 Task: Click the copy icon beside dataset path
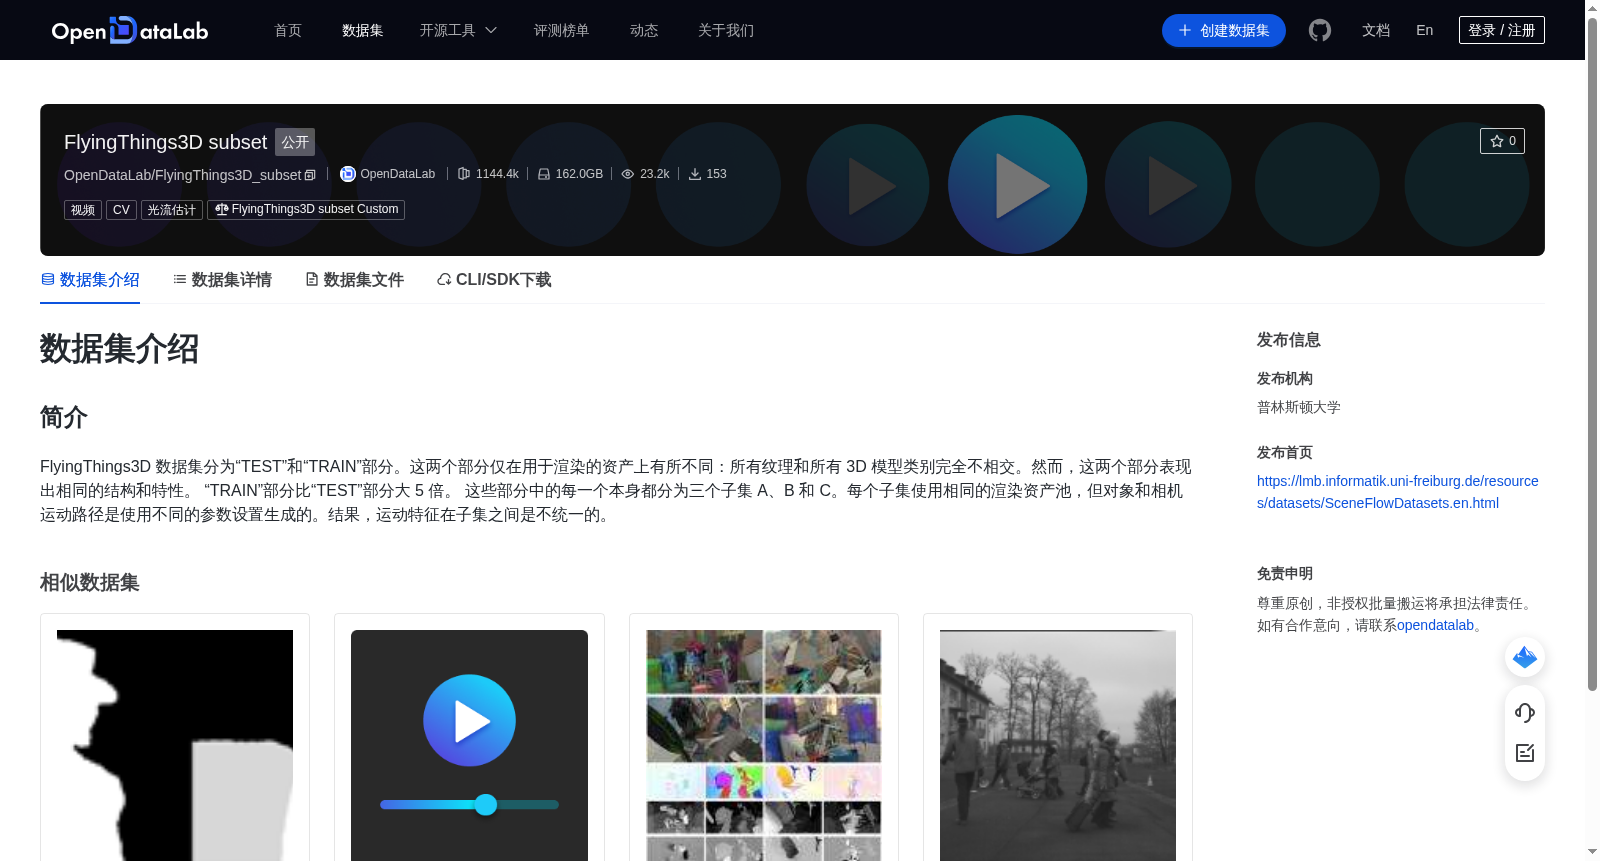click(310, 175)
